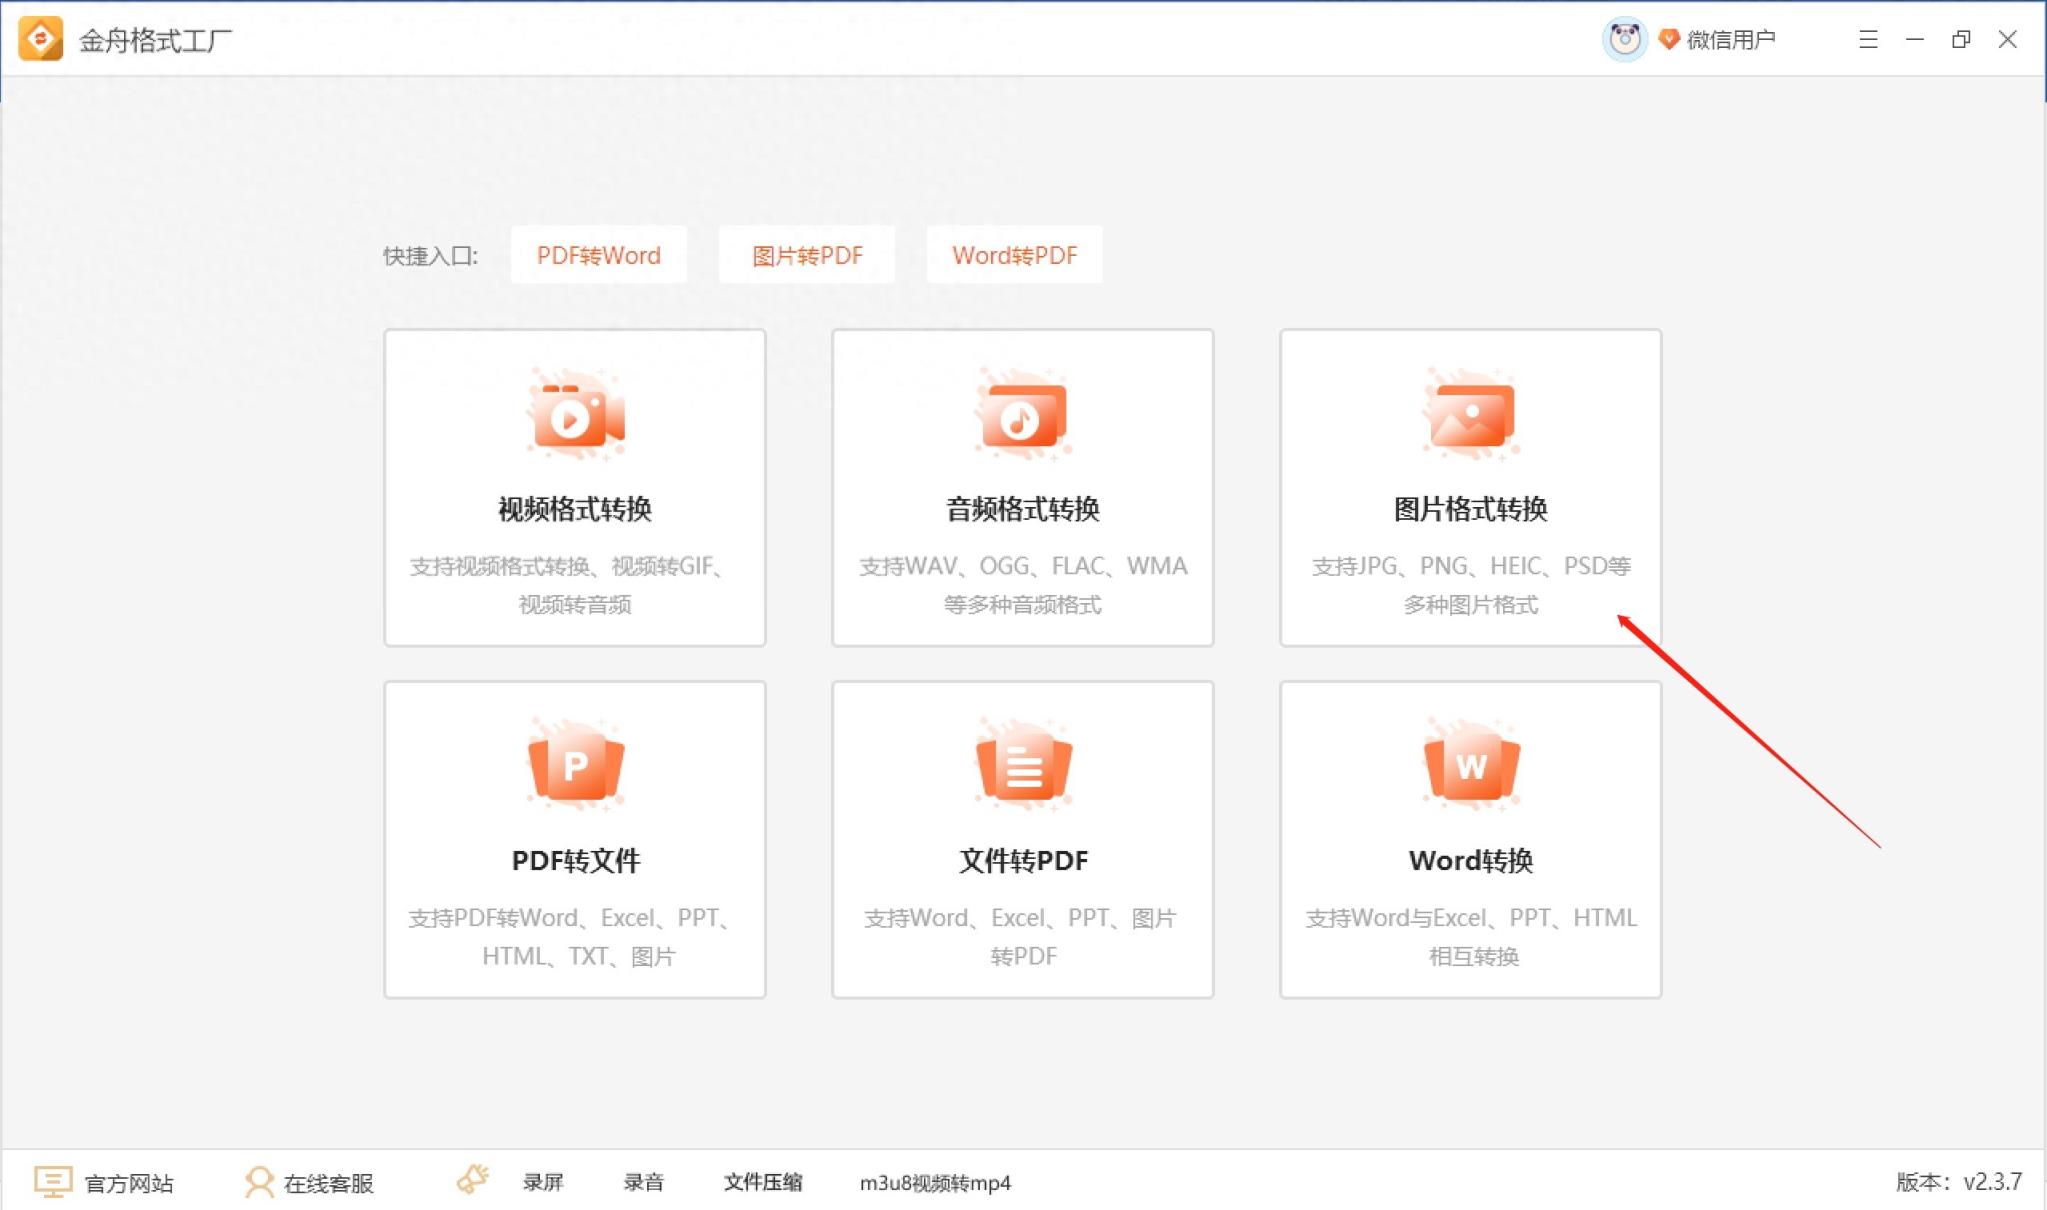Viewport: 2047px width, 1210px height.
Task: Start the 录屏 screen recording tool
Action: (x=543, y=1183)
